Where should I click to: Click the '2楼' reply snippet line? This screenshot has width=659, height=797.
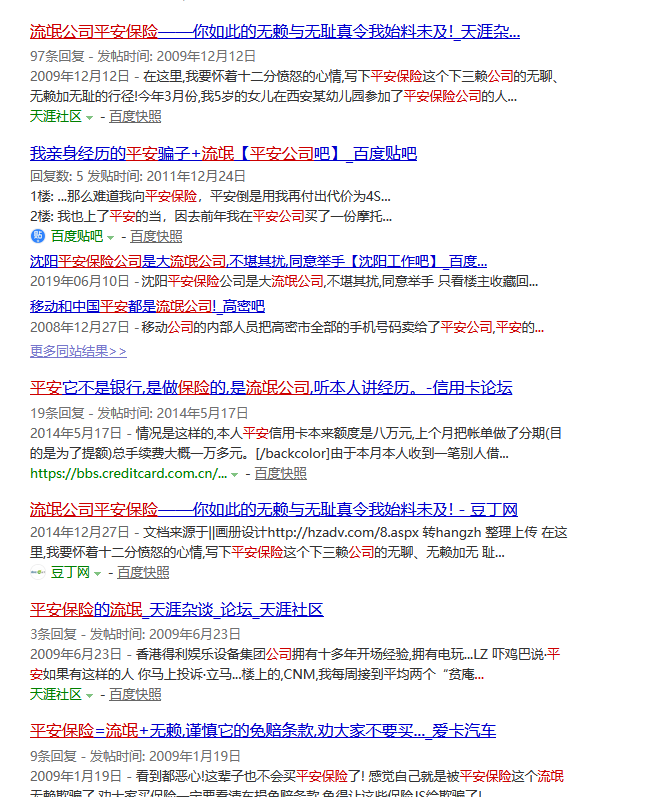(x=211, y=217)
